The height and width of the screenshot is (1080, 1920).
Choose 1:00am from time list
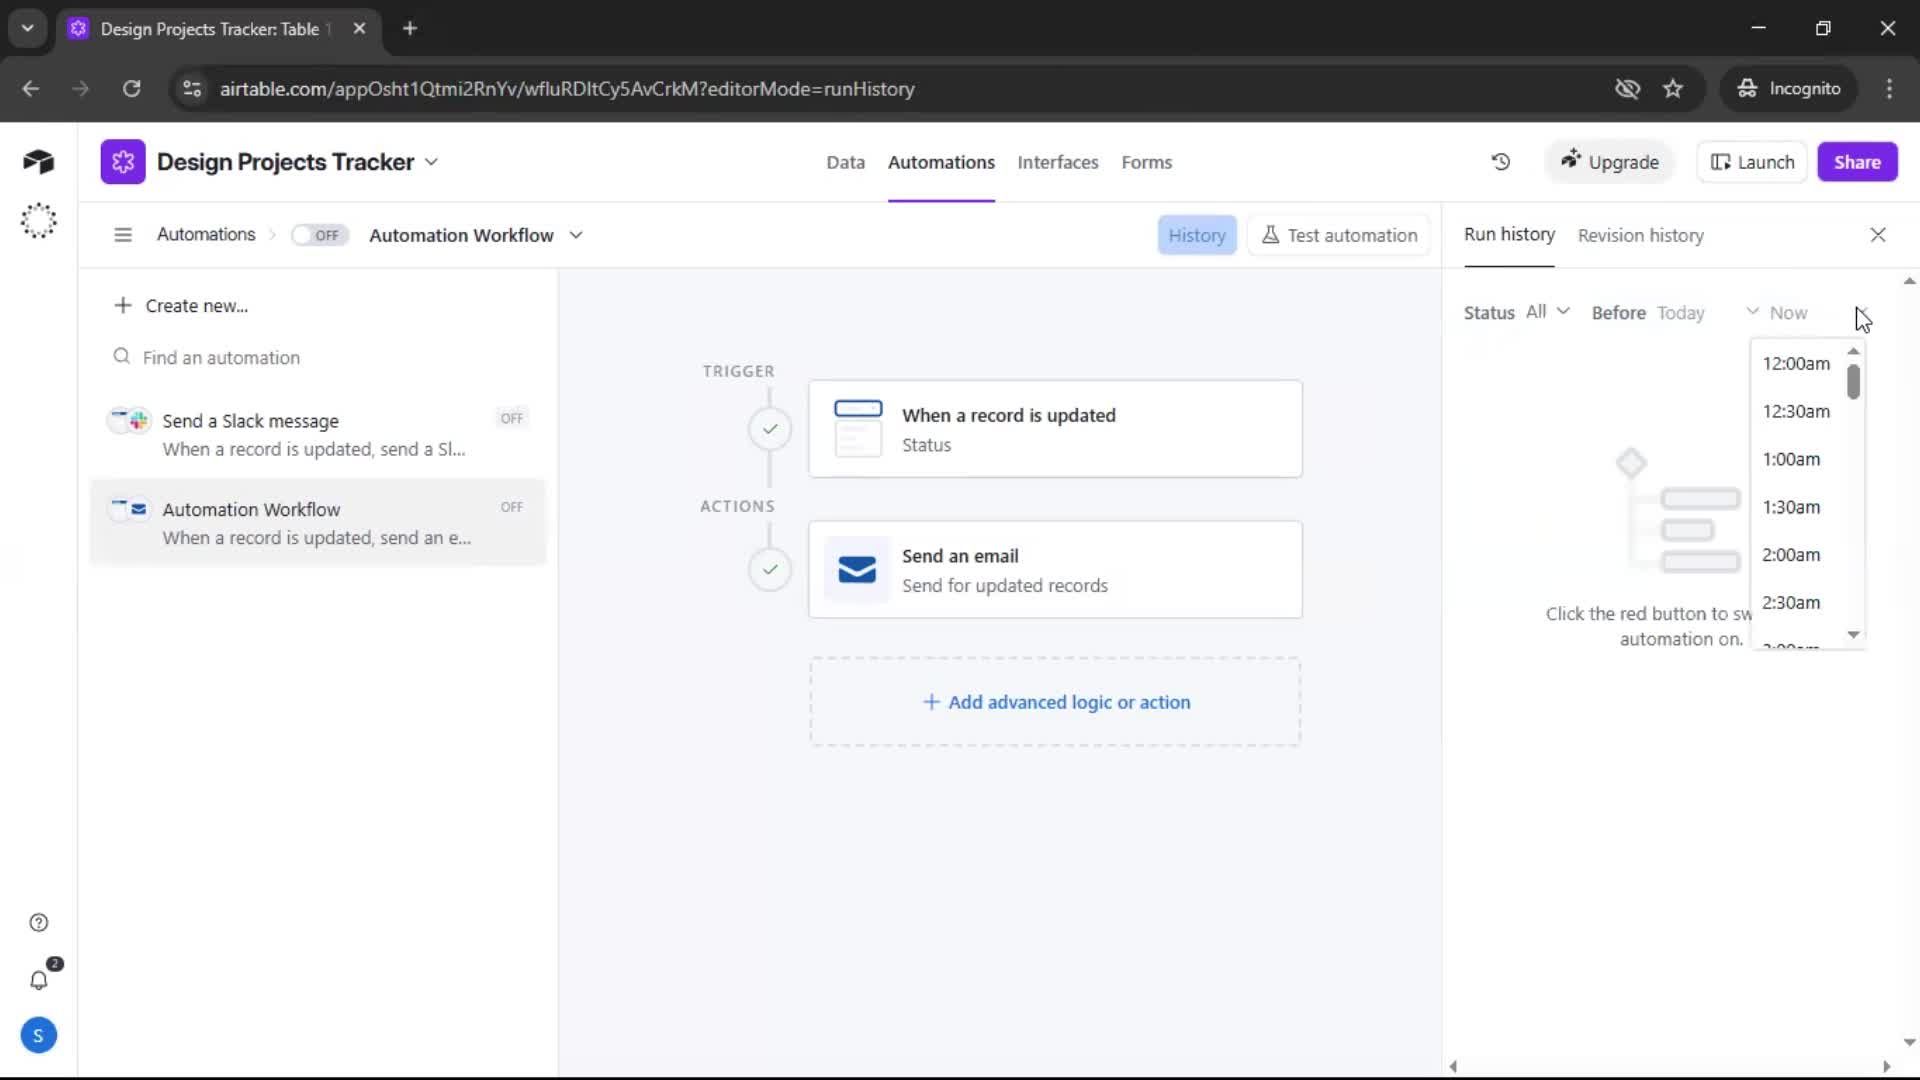click(x=1798, y=459)
